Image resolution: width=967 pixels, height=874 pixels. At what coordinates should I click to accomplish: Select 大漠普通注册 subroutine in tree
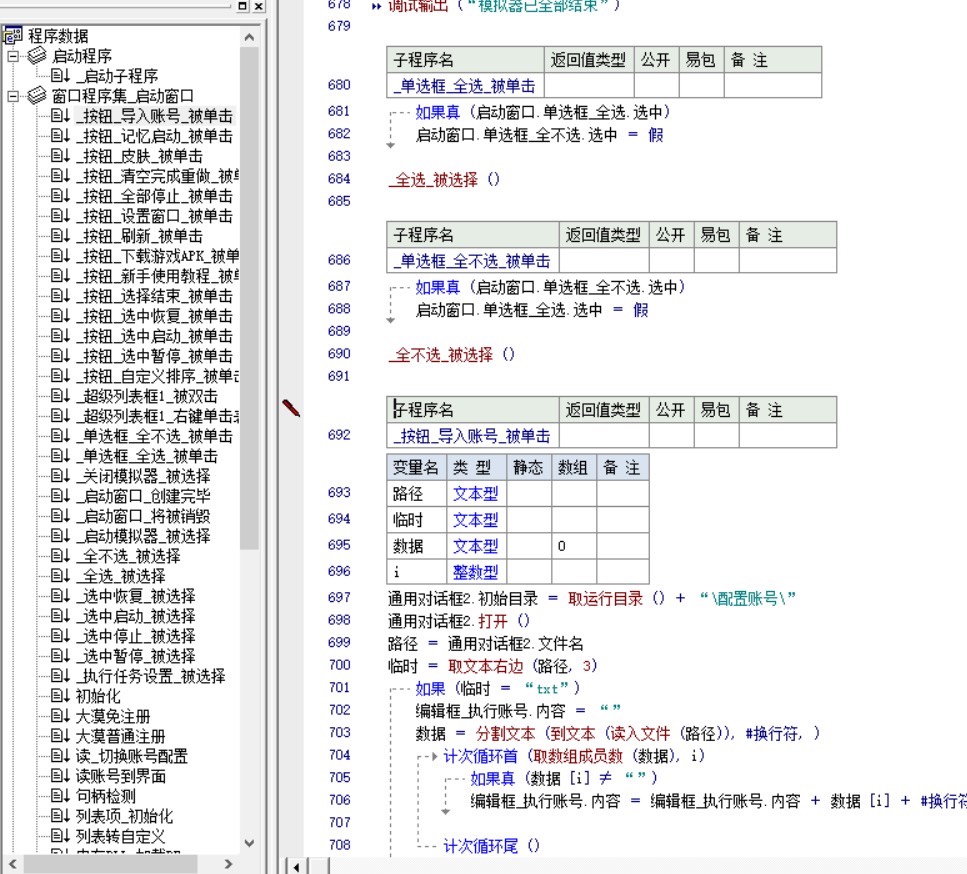coord(120,736)
